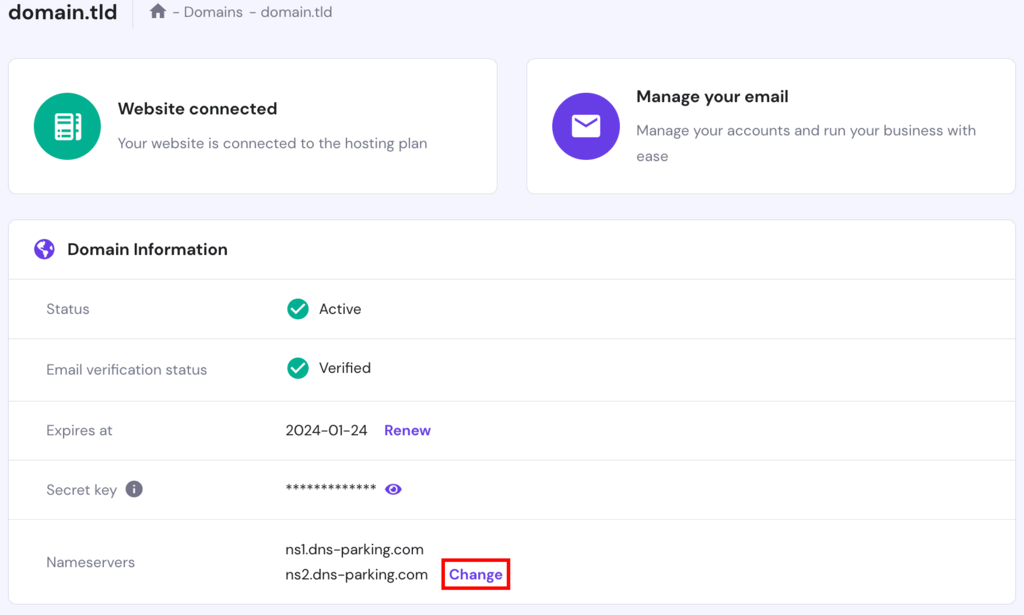Viewport: 1024px width, 615px height.
Task: Click the Verified status checkmark icon
Action: 297,369
